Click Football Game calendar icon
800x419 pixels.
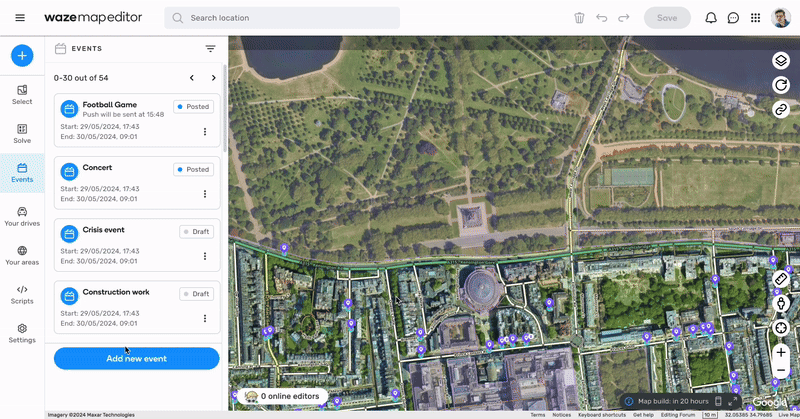click(x=69, y=109)
